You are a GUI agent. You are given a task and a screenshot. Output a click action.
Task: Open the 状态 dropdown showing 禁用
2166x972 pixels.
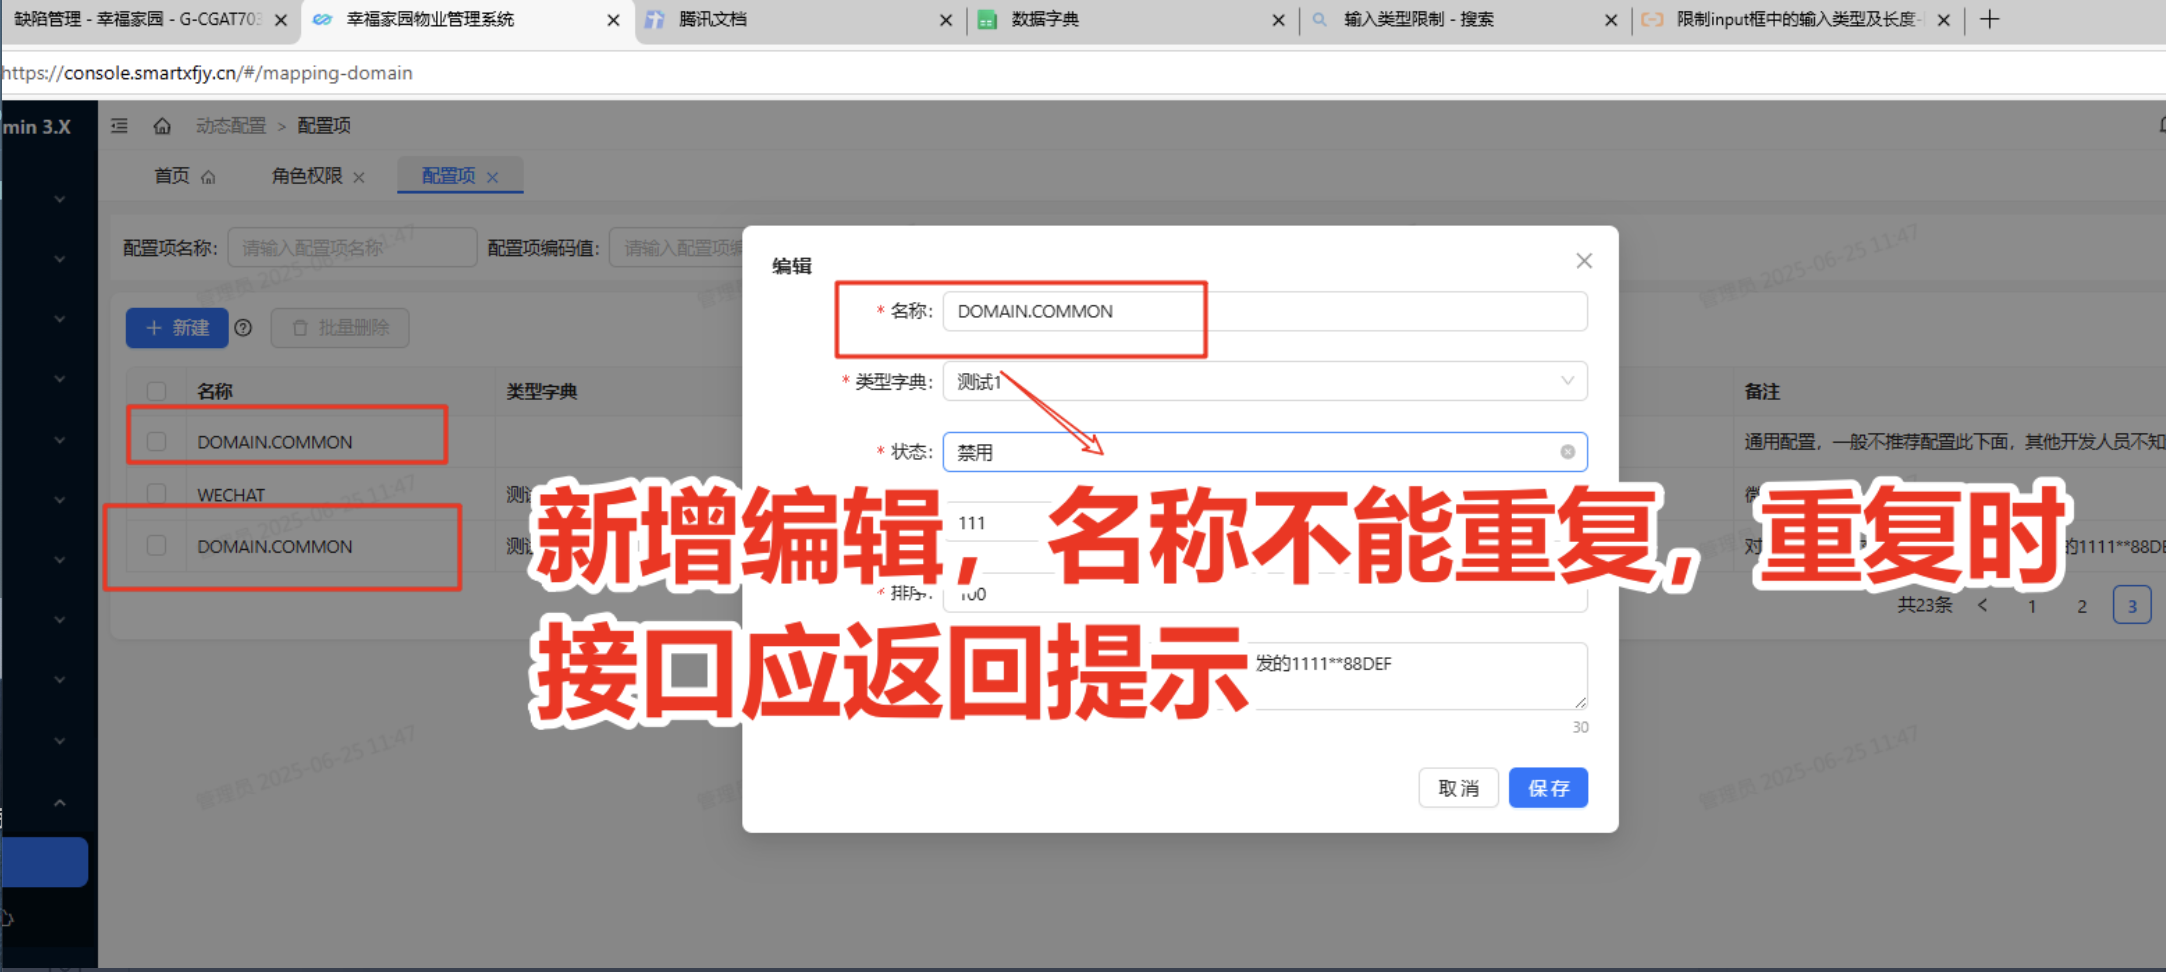1250,452
